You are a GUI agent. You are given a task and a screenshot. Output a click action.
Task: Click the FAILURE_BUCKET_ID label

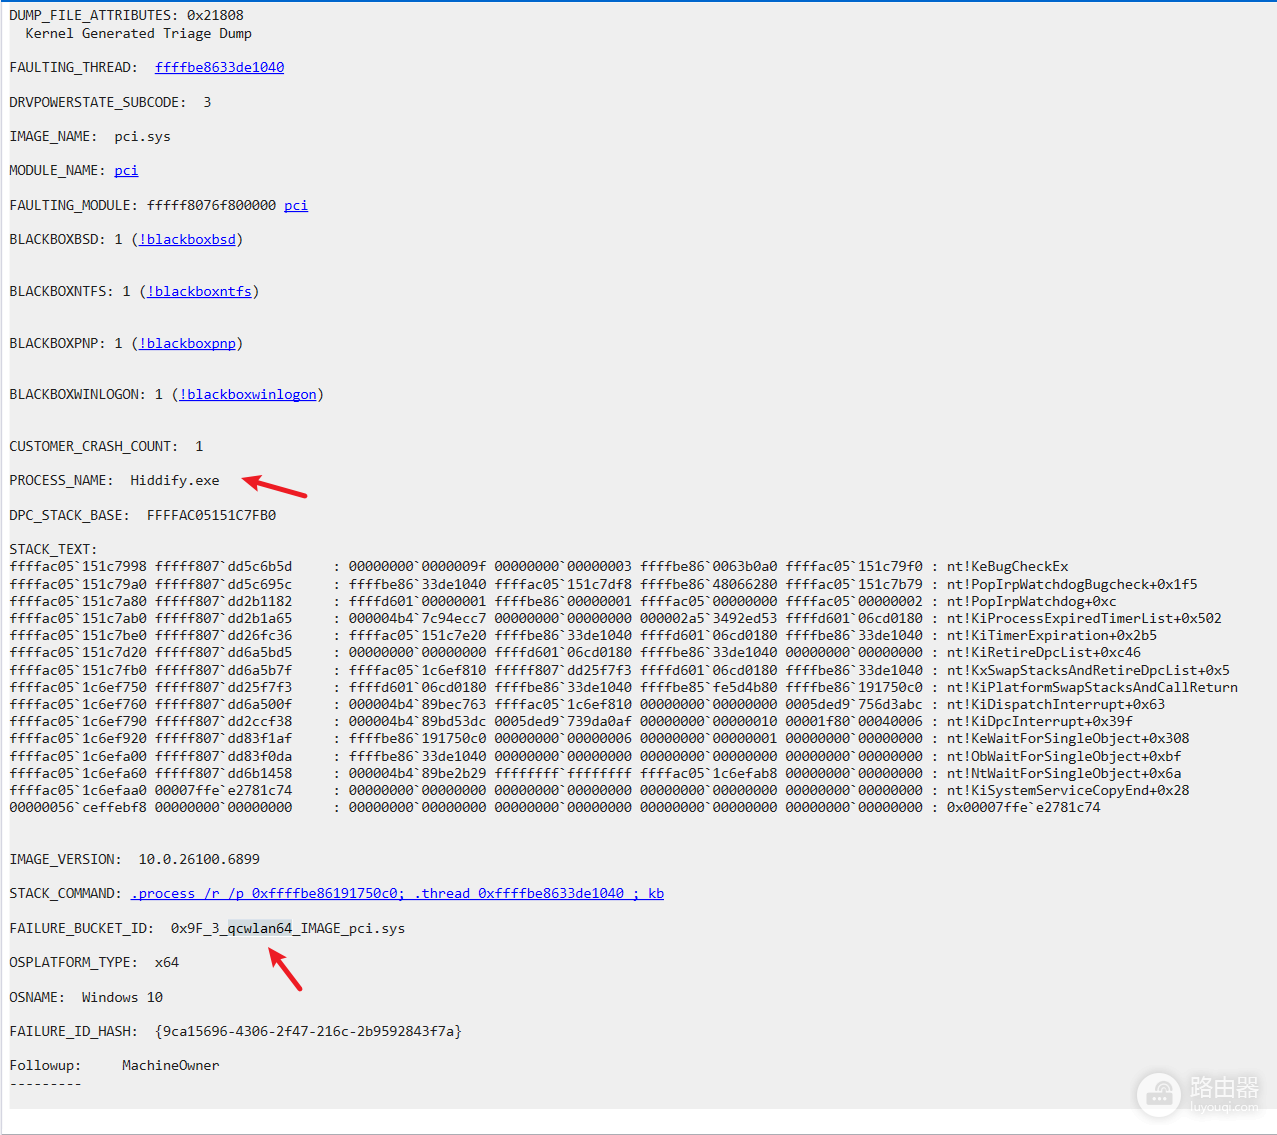81,928
